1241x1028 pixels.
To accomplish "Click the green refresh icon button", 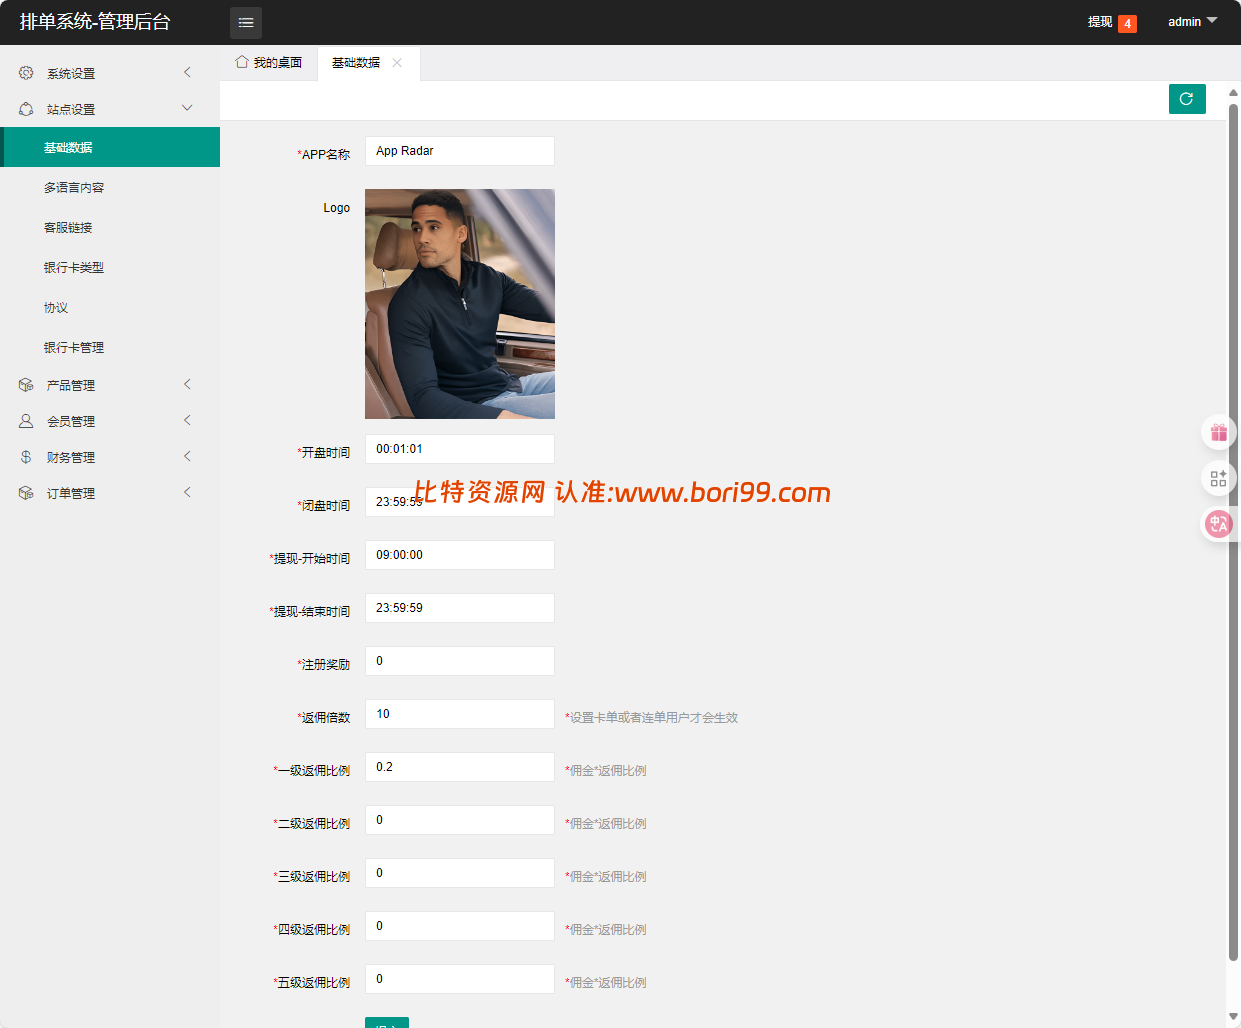I will [x=1187, y=99].
